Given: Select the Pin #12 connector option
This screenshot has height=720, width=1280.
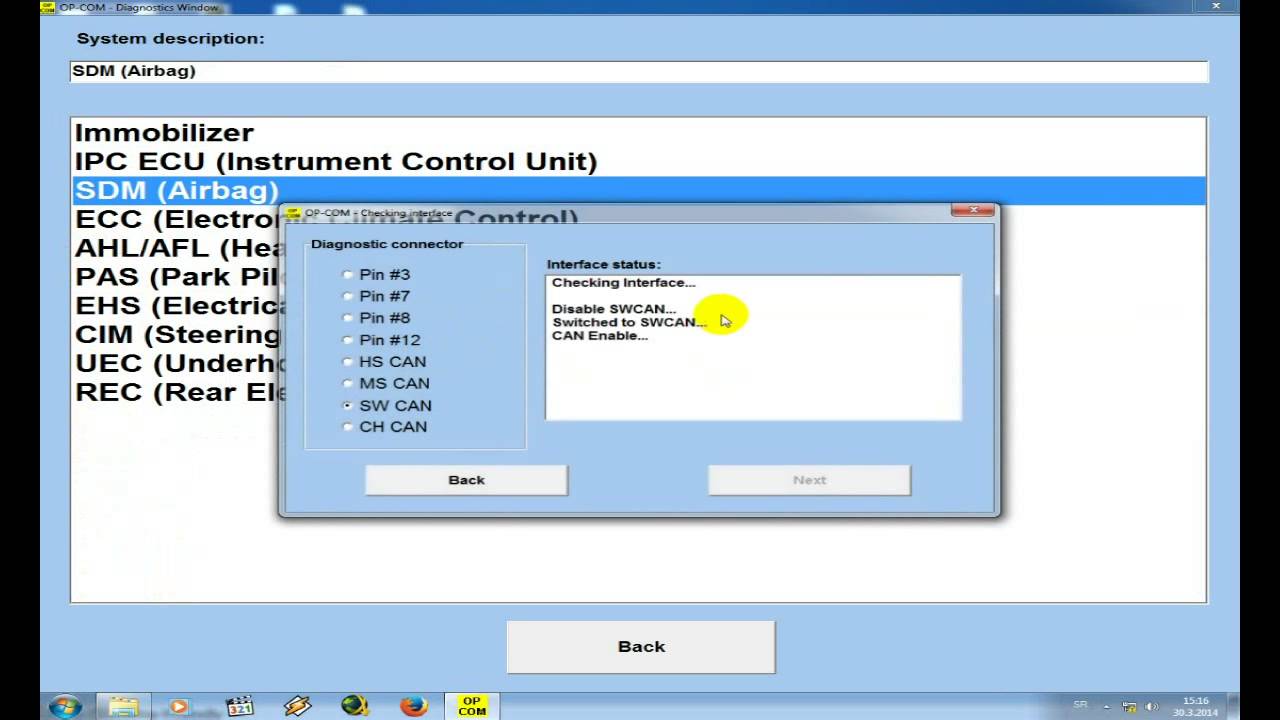Looking at the screenshot, I should pyautogui.click(x=381, y=340).
